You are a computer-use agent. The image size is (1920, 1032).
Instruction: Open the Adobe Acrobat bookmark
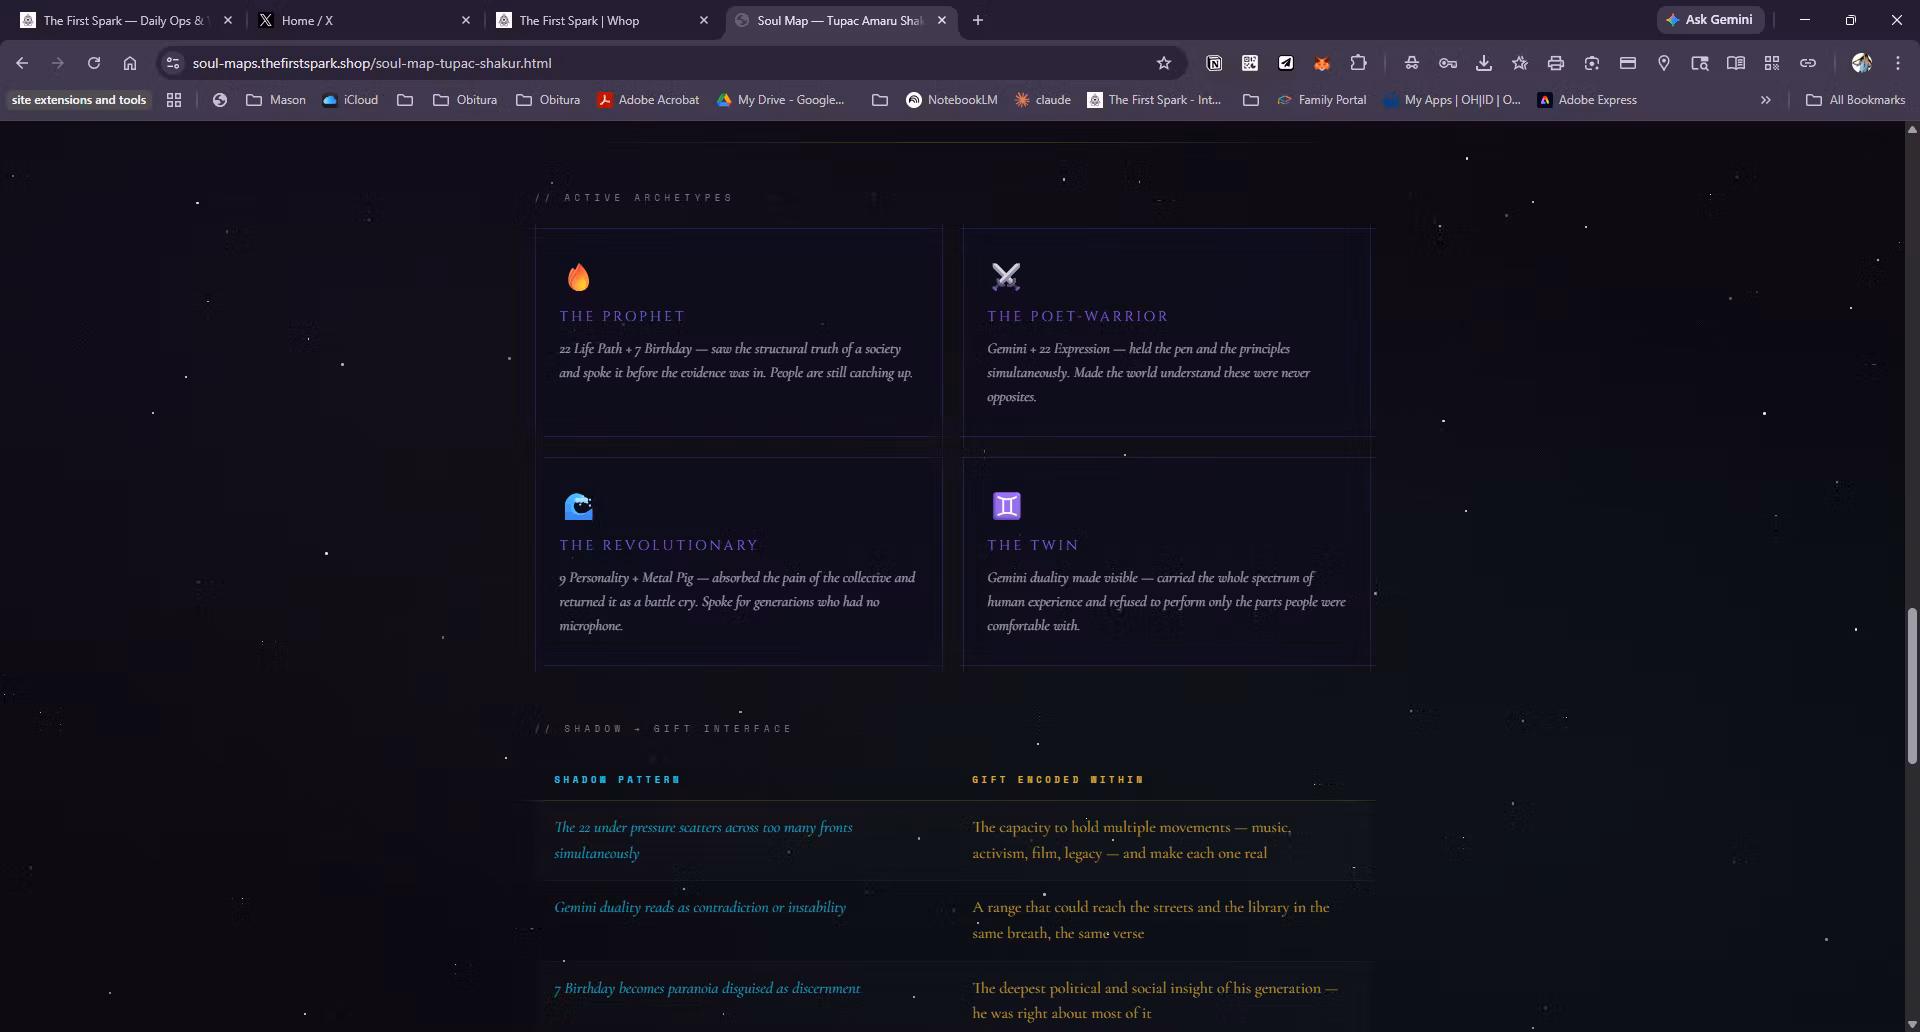pos(648,100)
